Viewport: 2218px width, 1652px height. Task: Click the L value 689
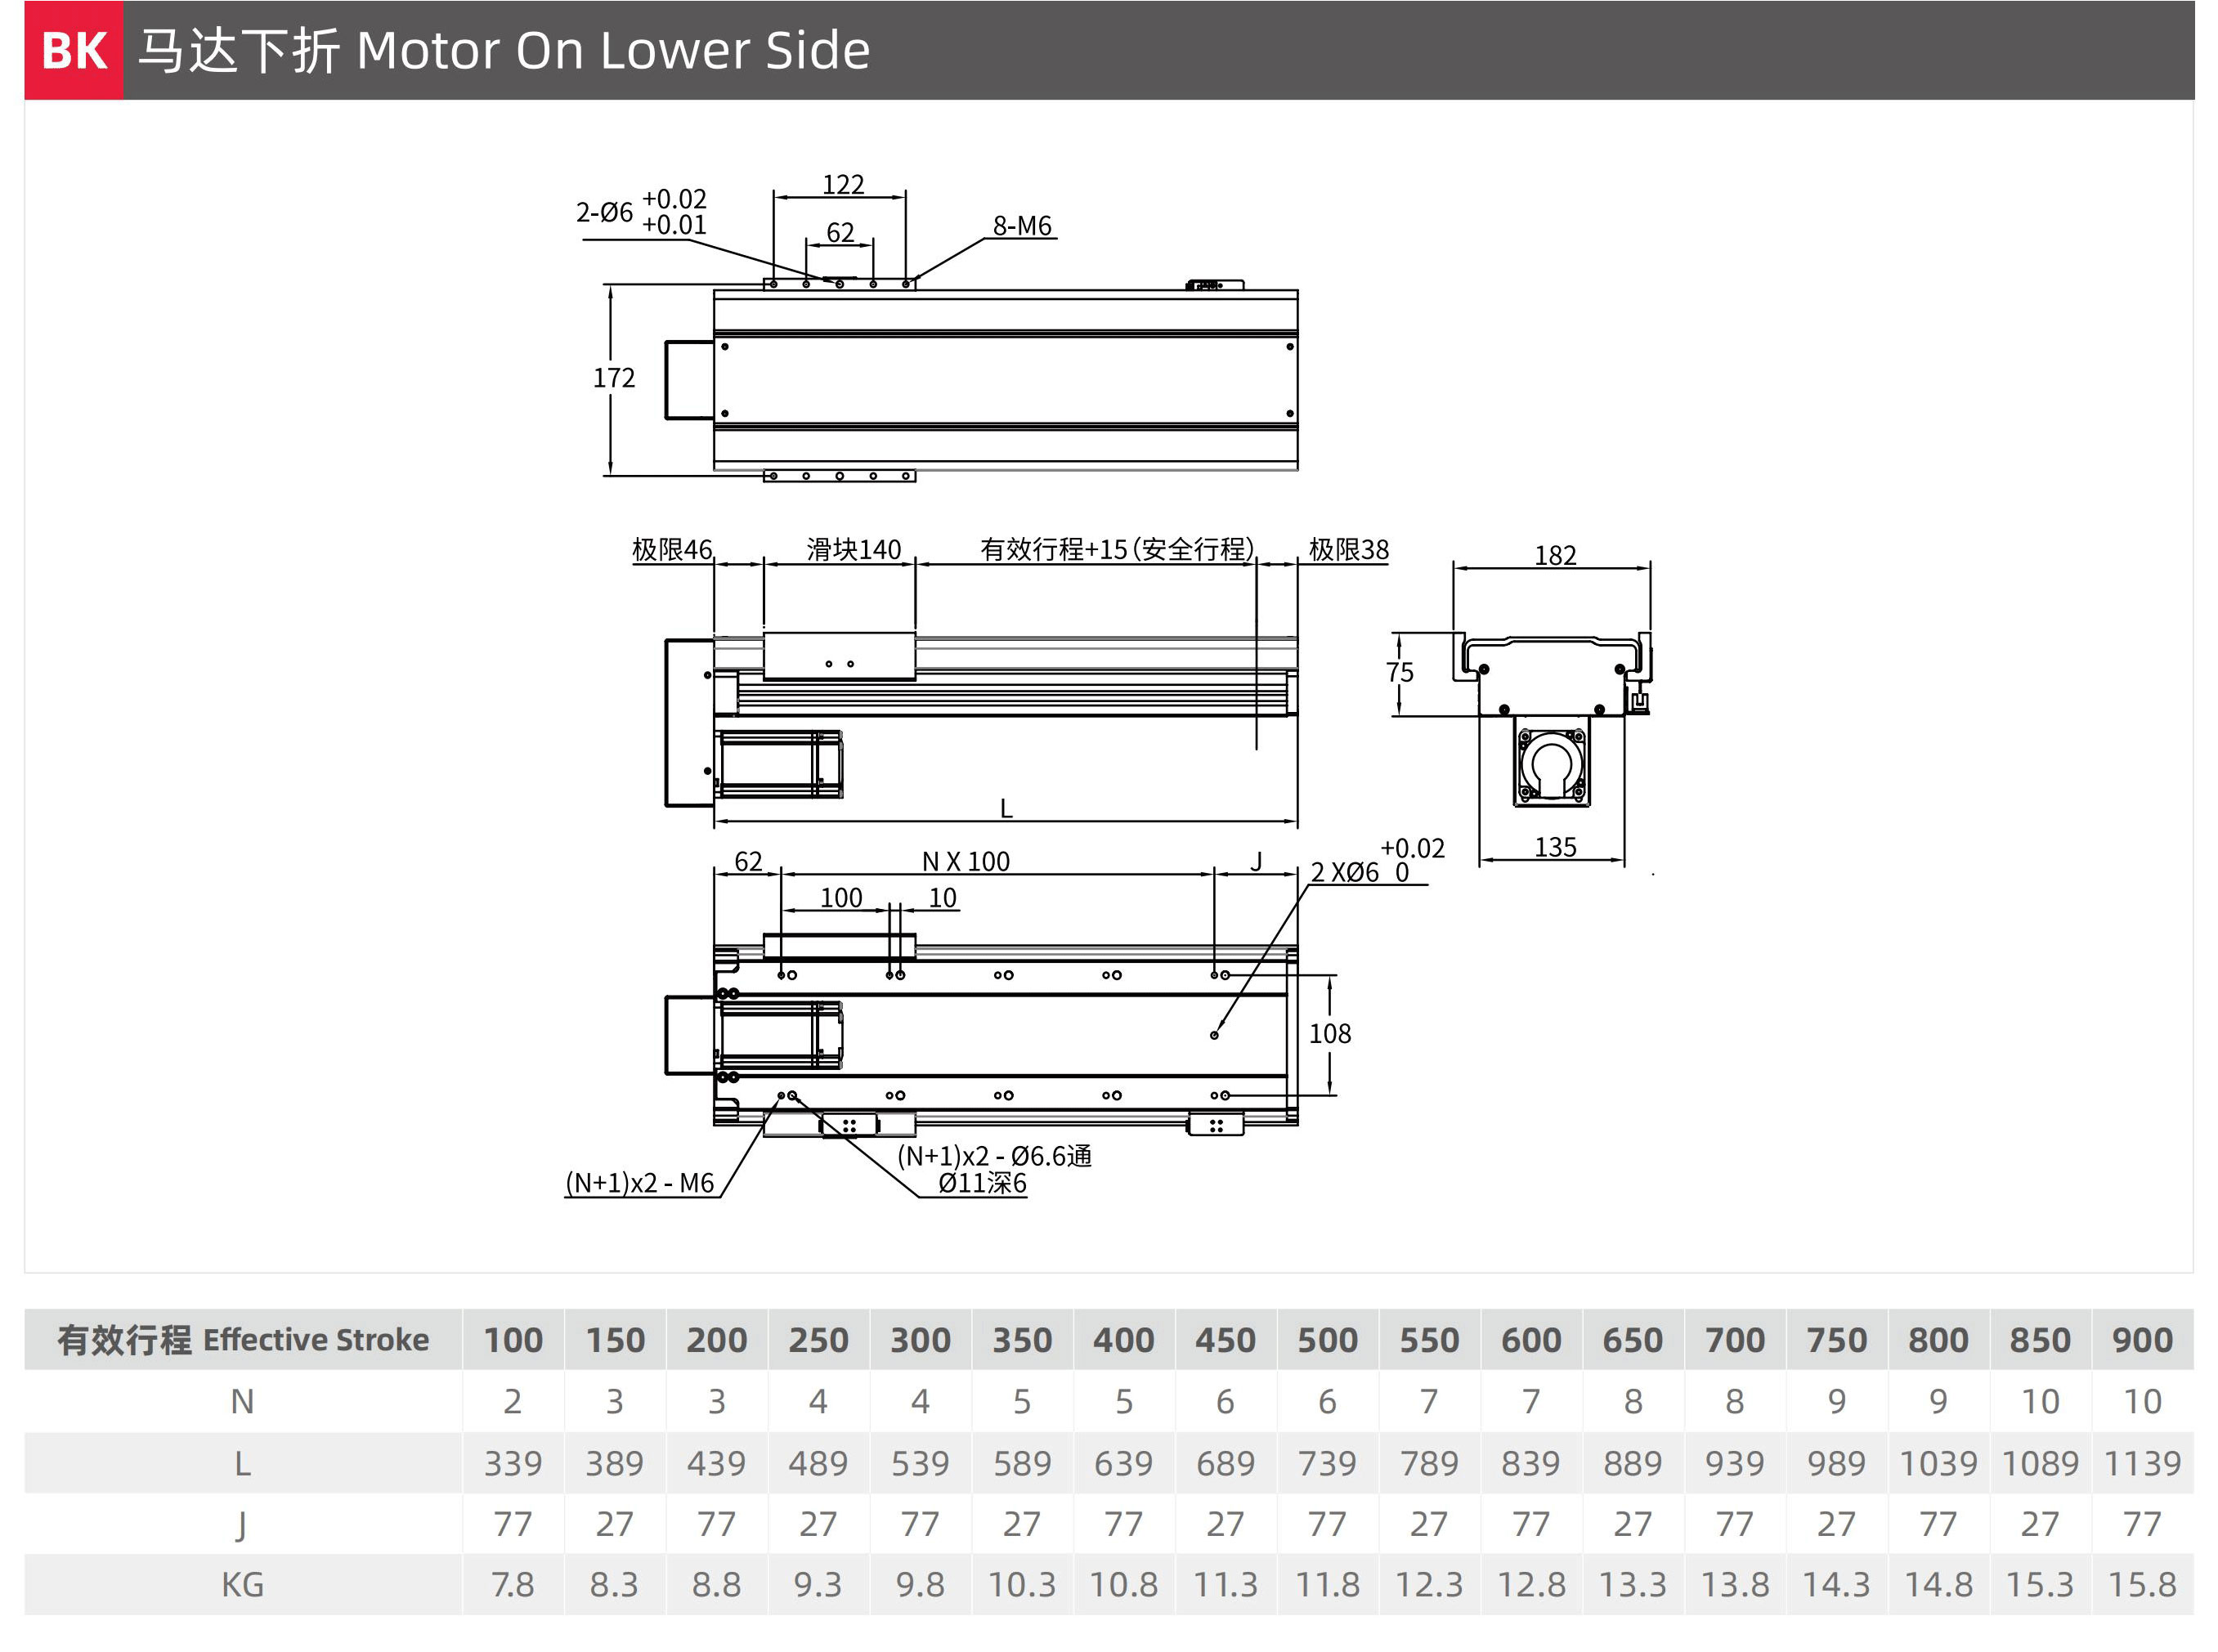(x=1225, y=1464)
